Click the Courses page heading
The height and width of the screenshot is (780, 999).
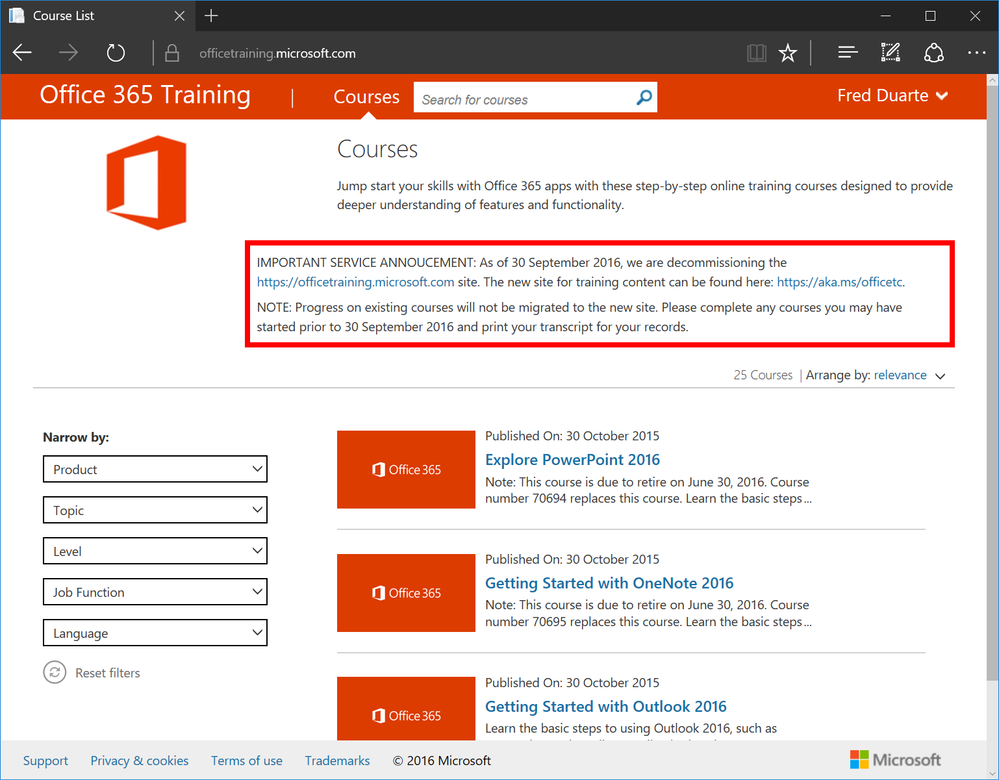pyautogui.click(x=377, y=149)
